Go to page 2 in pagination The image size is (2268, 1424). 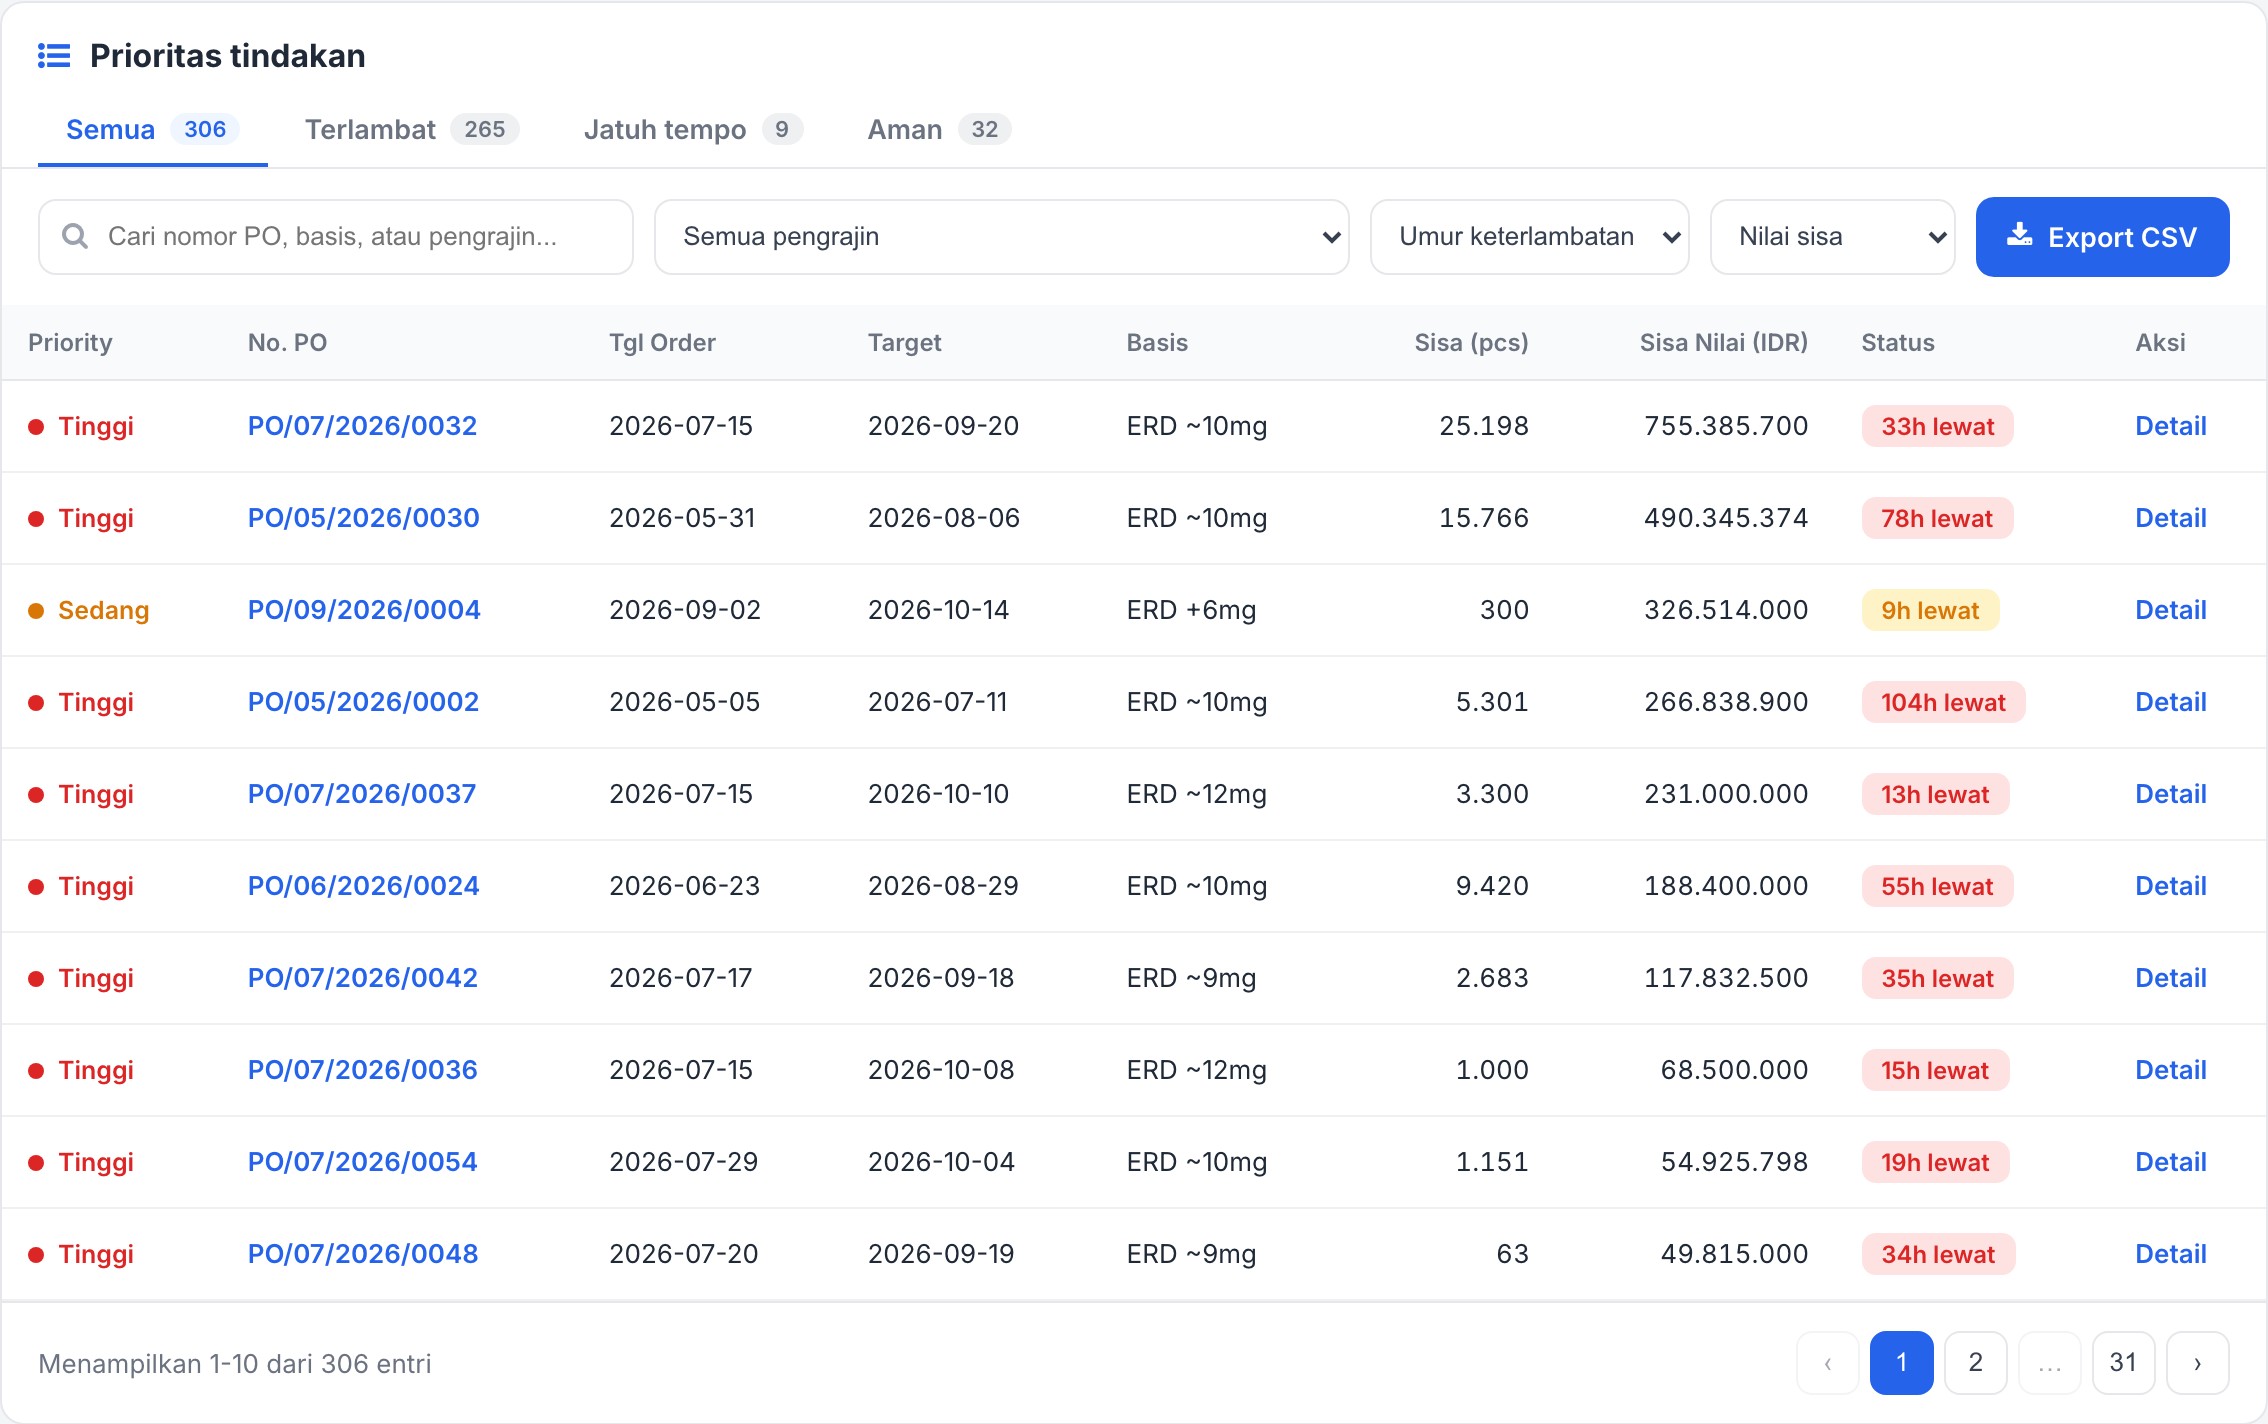[1975, 1363]
